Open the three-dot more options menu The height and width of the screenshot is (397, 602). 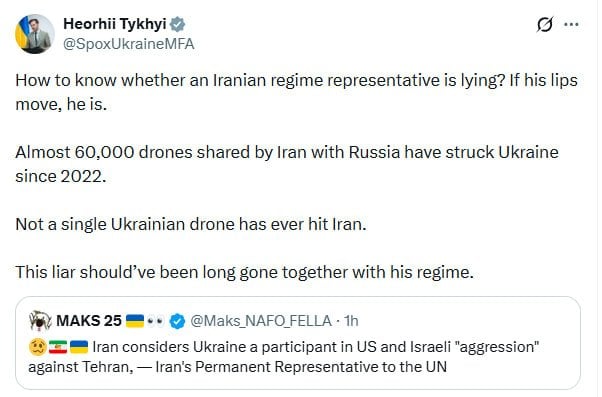coord(571,25)
